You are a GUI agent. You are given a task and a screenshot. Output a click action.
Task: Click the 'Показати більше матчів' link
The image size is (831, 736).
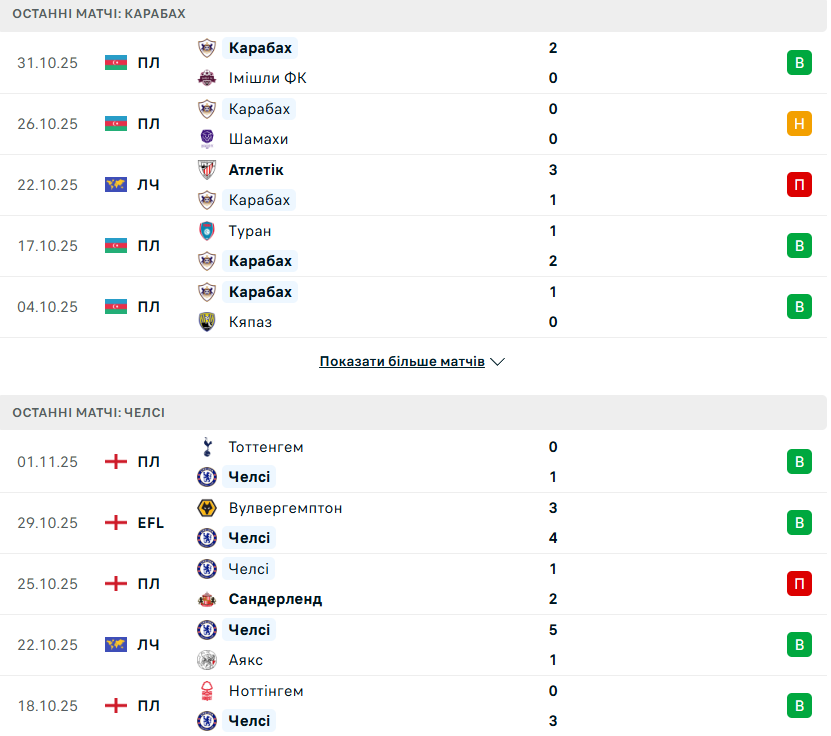[402, 362]
